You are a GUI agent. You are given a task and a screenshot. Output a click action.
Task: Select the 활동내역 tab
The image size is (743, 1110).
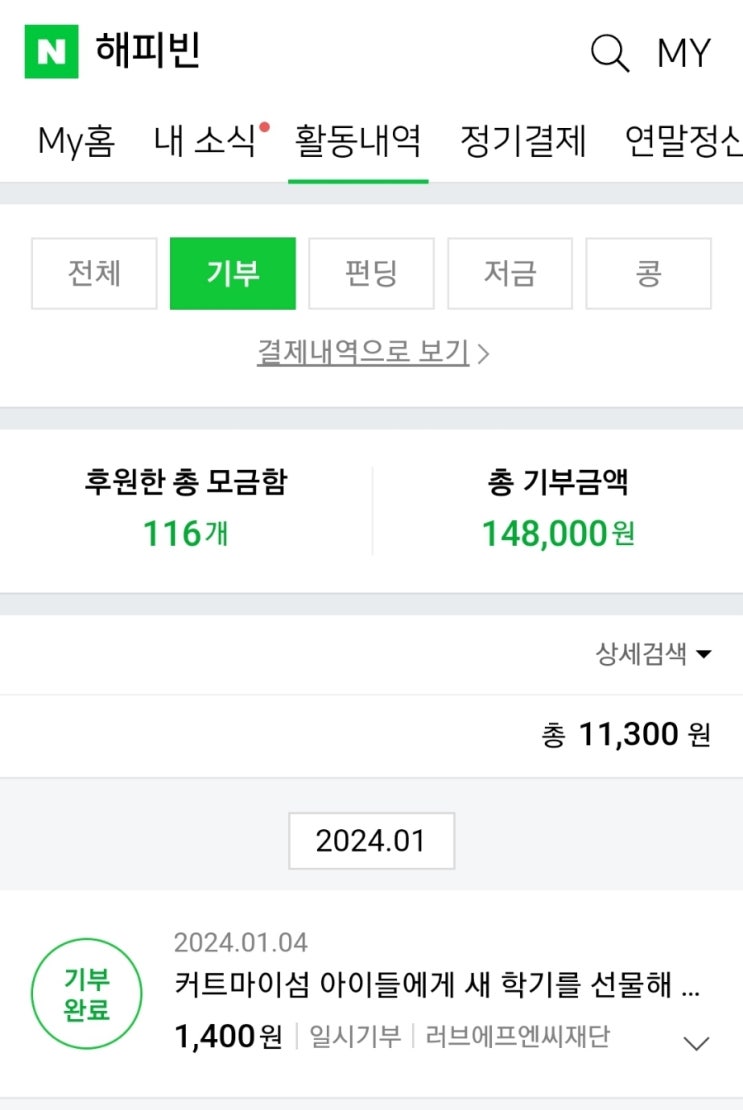pos(358,141)
